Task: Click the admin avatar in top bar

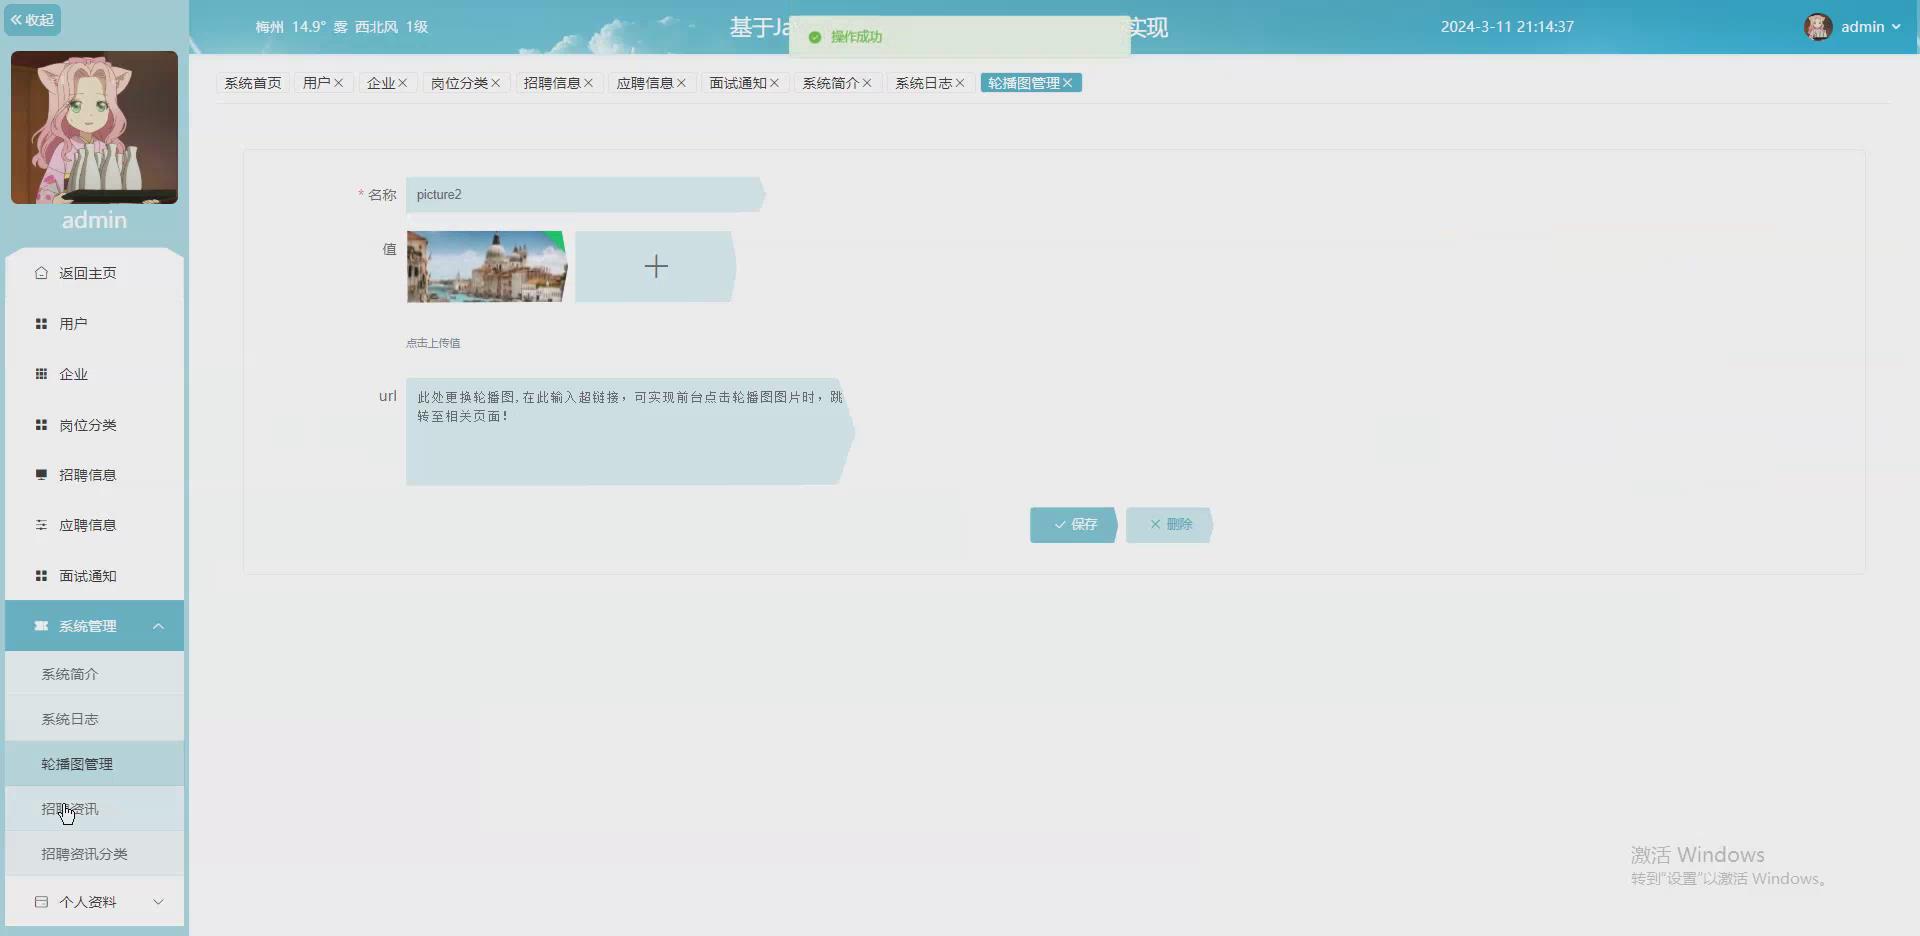Action: pyautogui.click(x=1818, y=27)
